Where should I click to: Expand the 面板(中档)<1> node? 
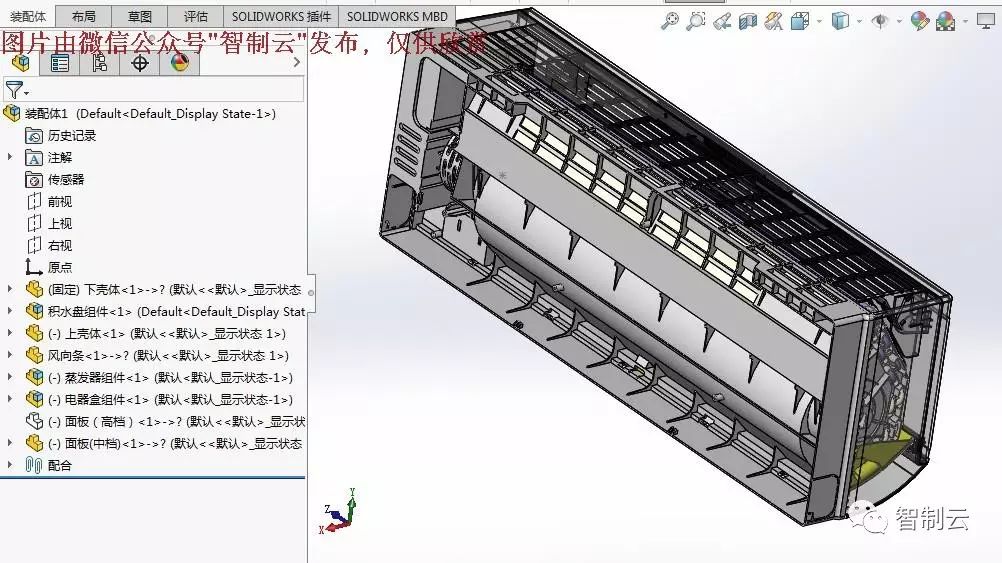coord(10,443)
